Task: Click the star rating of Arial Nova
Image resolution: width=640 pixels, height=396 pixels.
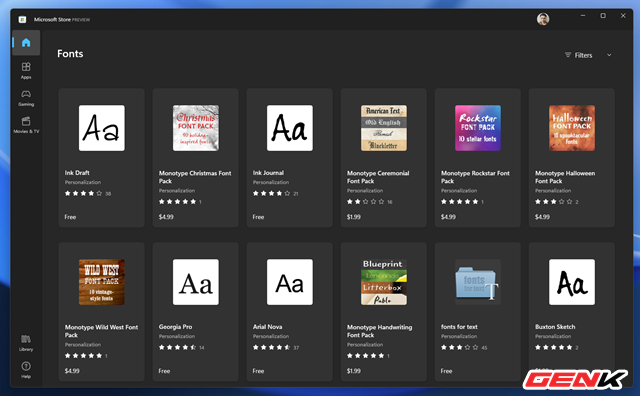Action: [271, 347]
